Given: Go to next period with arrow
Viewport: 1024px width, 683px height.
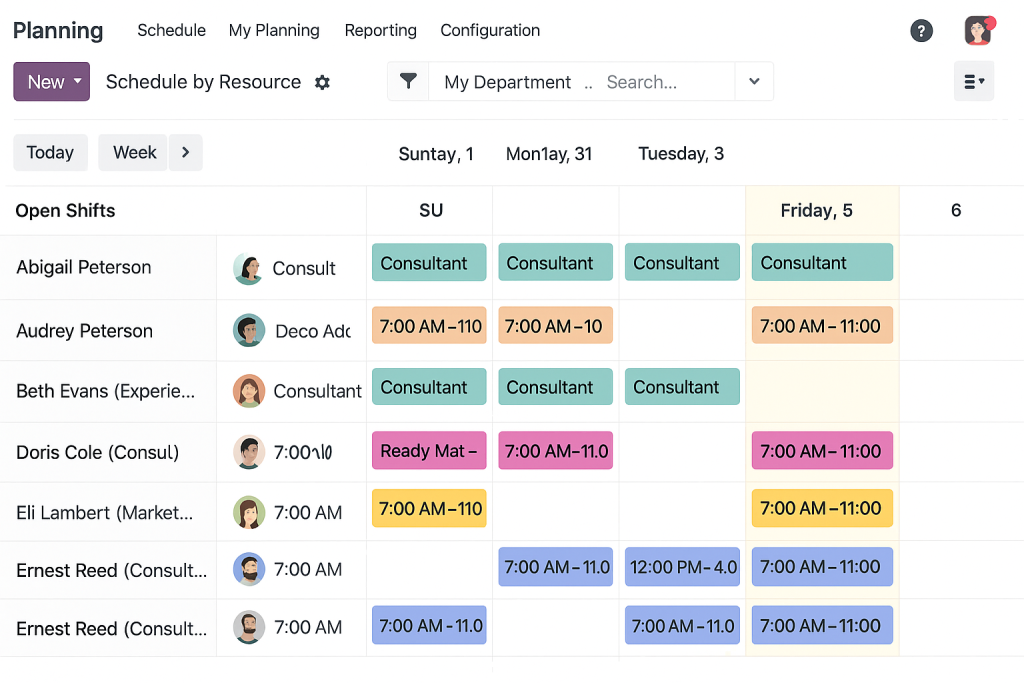Looking at the screenshot, I should point(185,152).
